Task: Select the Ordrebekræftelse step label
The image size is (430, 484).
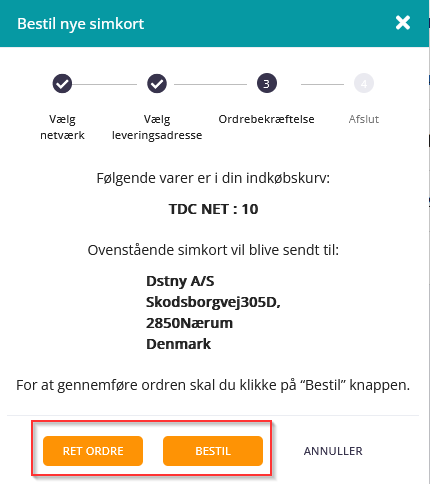Action: (266, 119)
